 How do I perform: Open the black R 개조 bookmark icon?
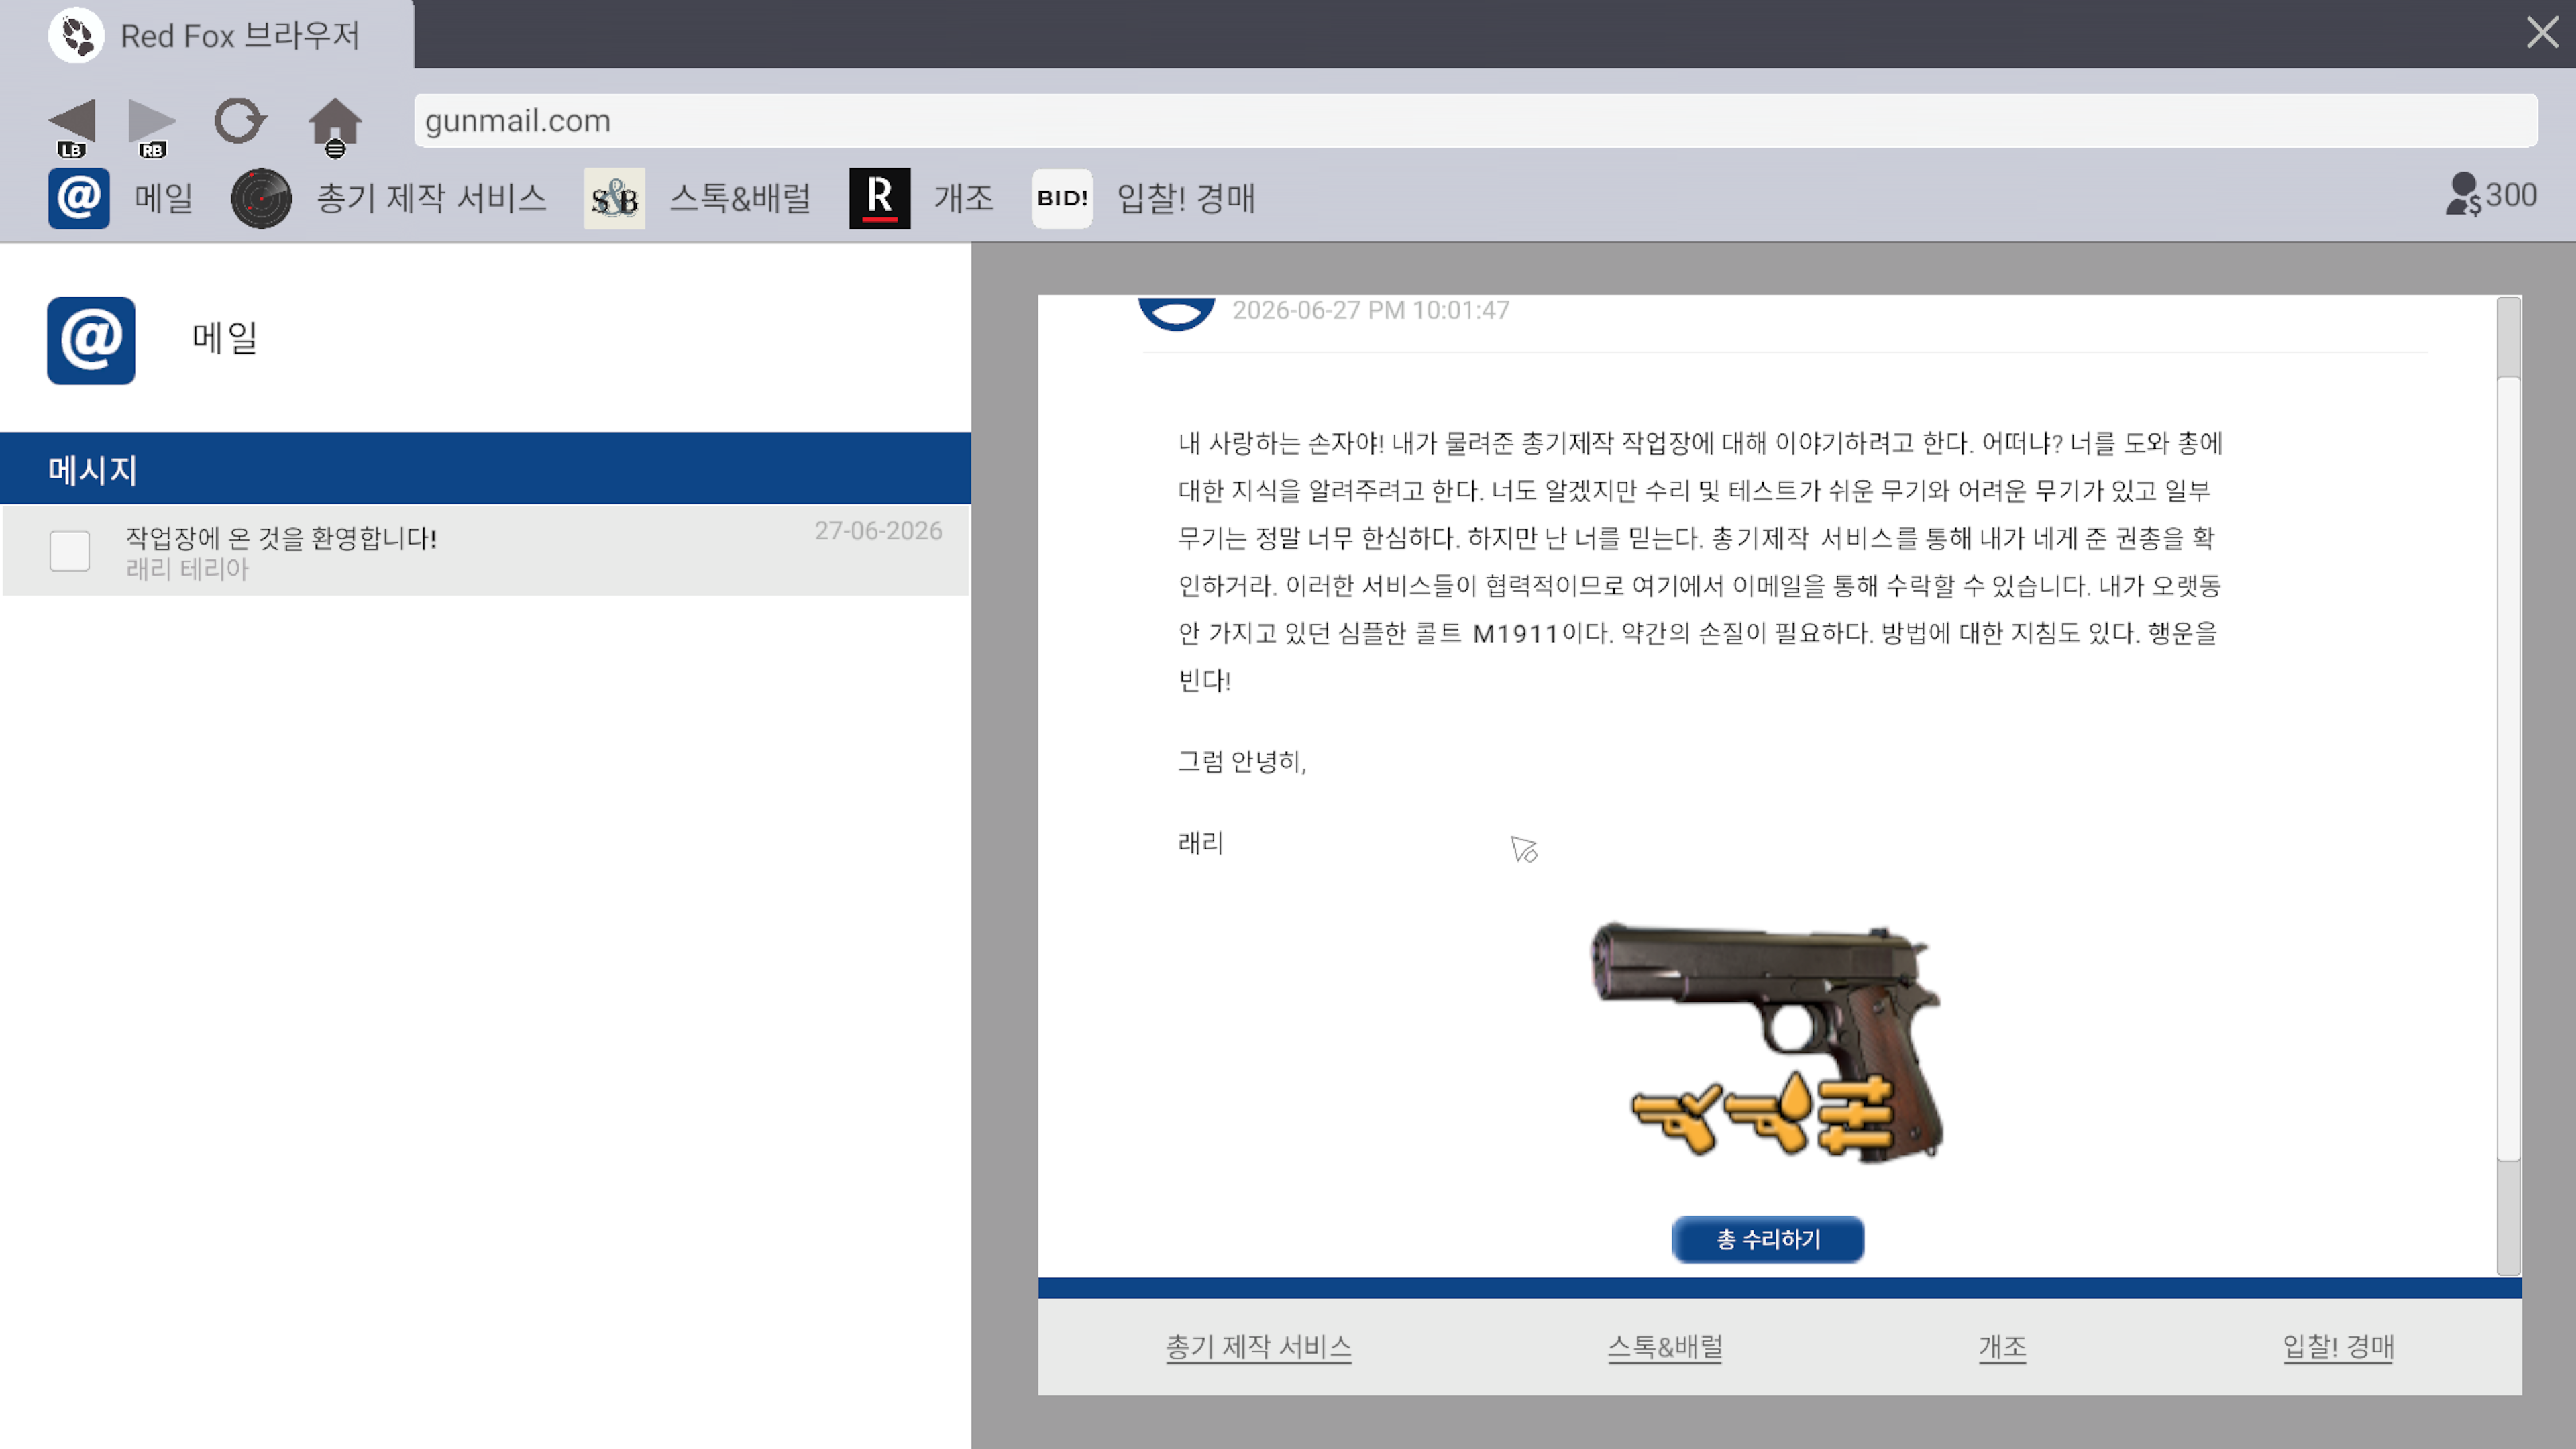(x=879, y=198)
